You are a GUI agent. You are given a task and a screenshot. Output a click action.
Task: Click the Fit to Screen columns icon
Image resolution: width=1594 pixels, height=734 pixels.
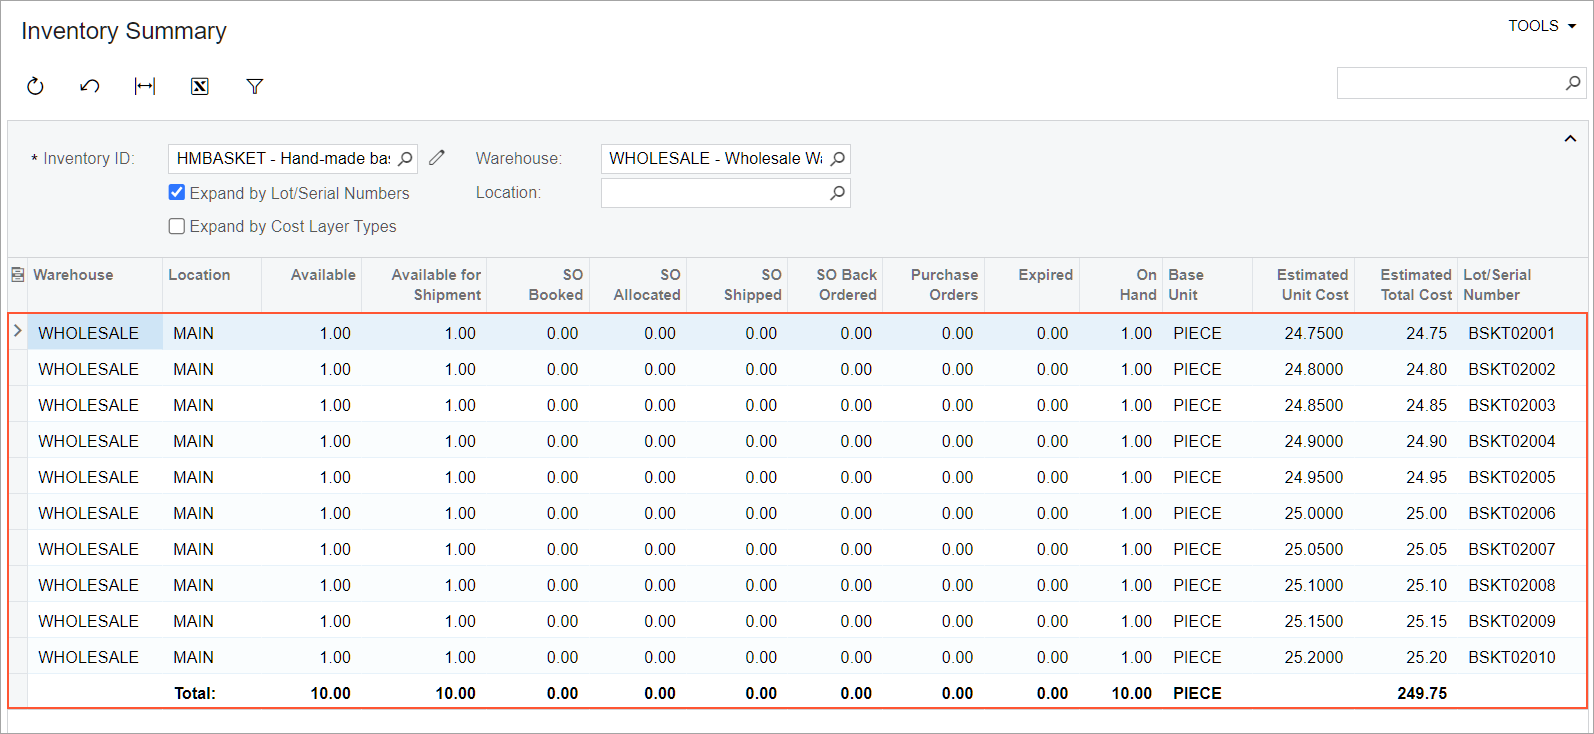pyautogui.click(x=145, y=87)
